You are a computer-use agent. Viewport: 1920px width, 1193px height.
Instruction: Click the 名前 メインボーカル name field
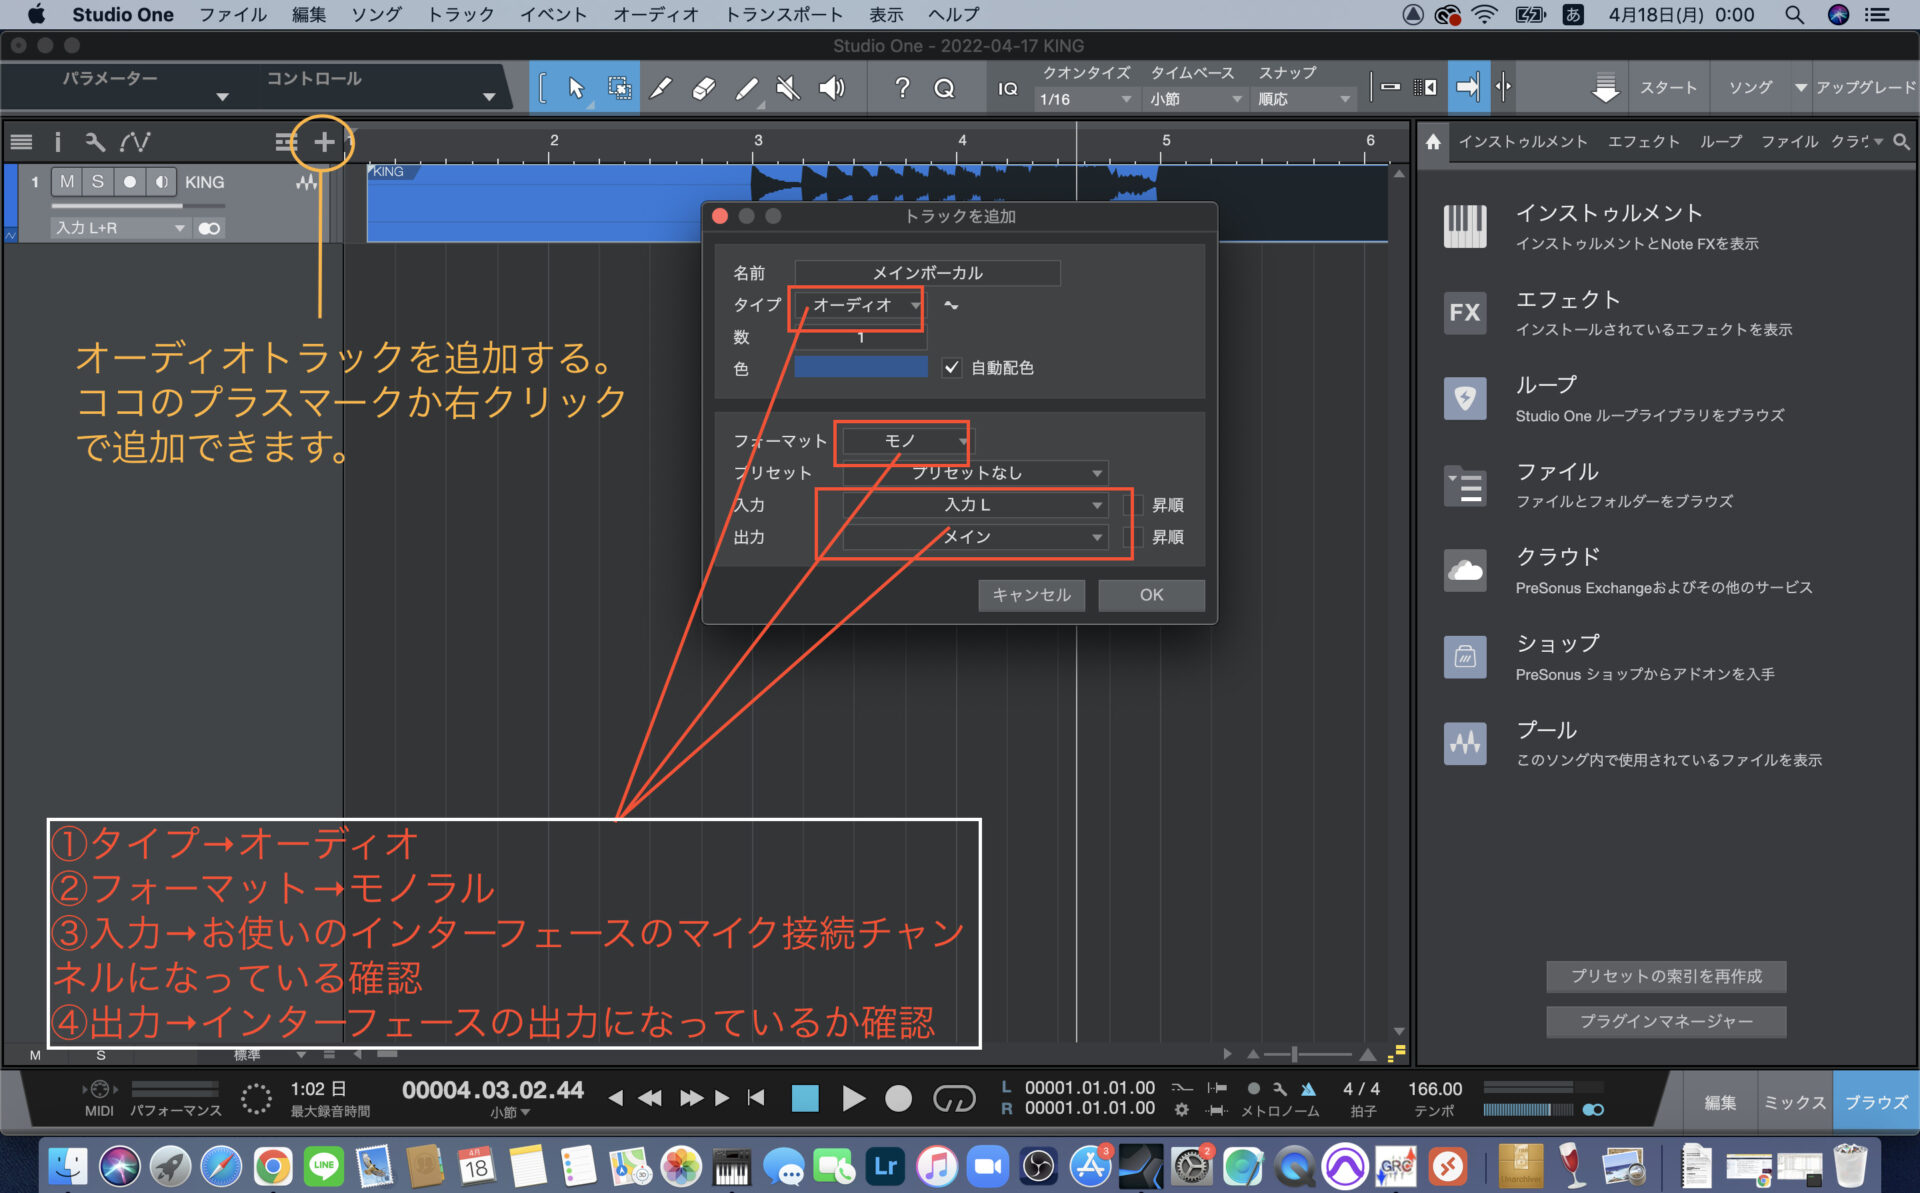pyautogui.click(x=928, y=273)
